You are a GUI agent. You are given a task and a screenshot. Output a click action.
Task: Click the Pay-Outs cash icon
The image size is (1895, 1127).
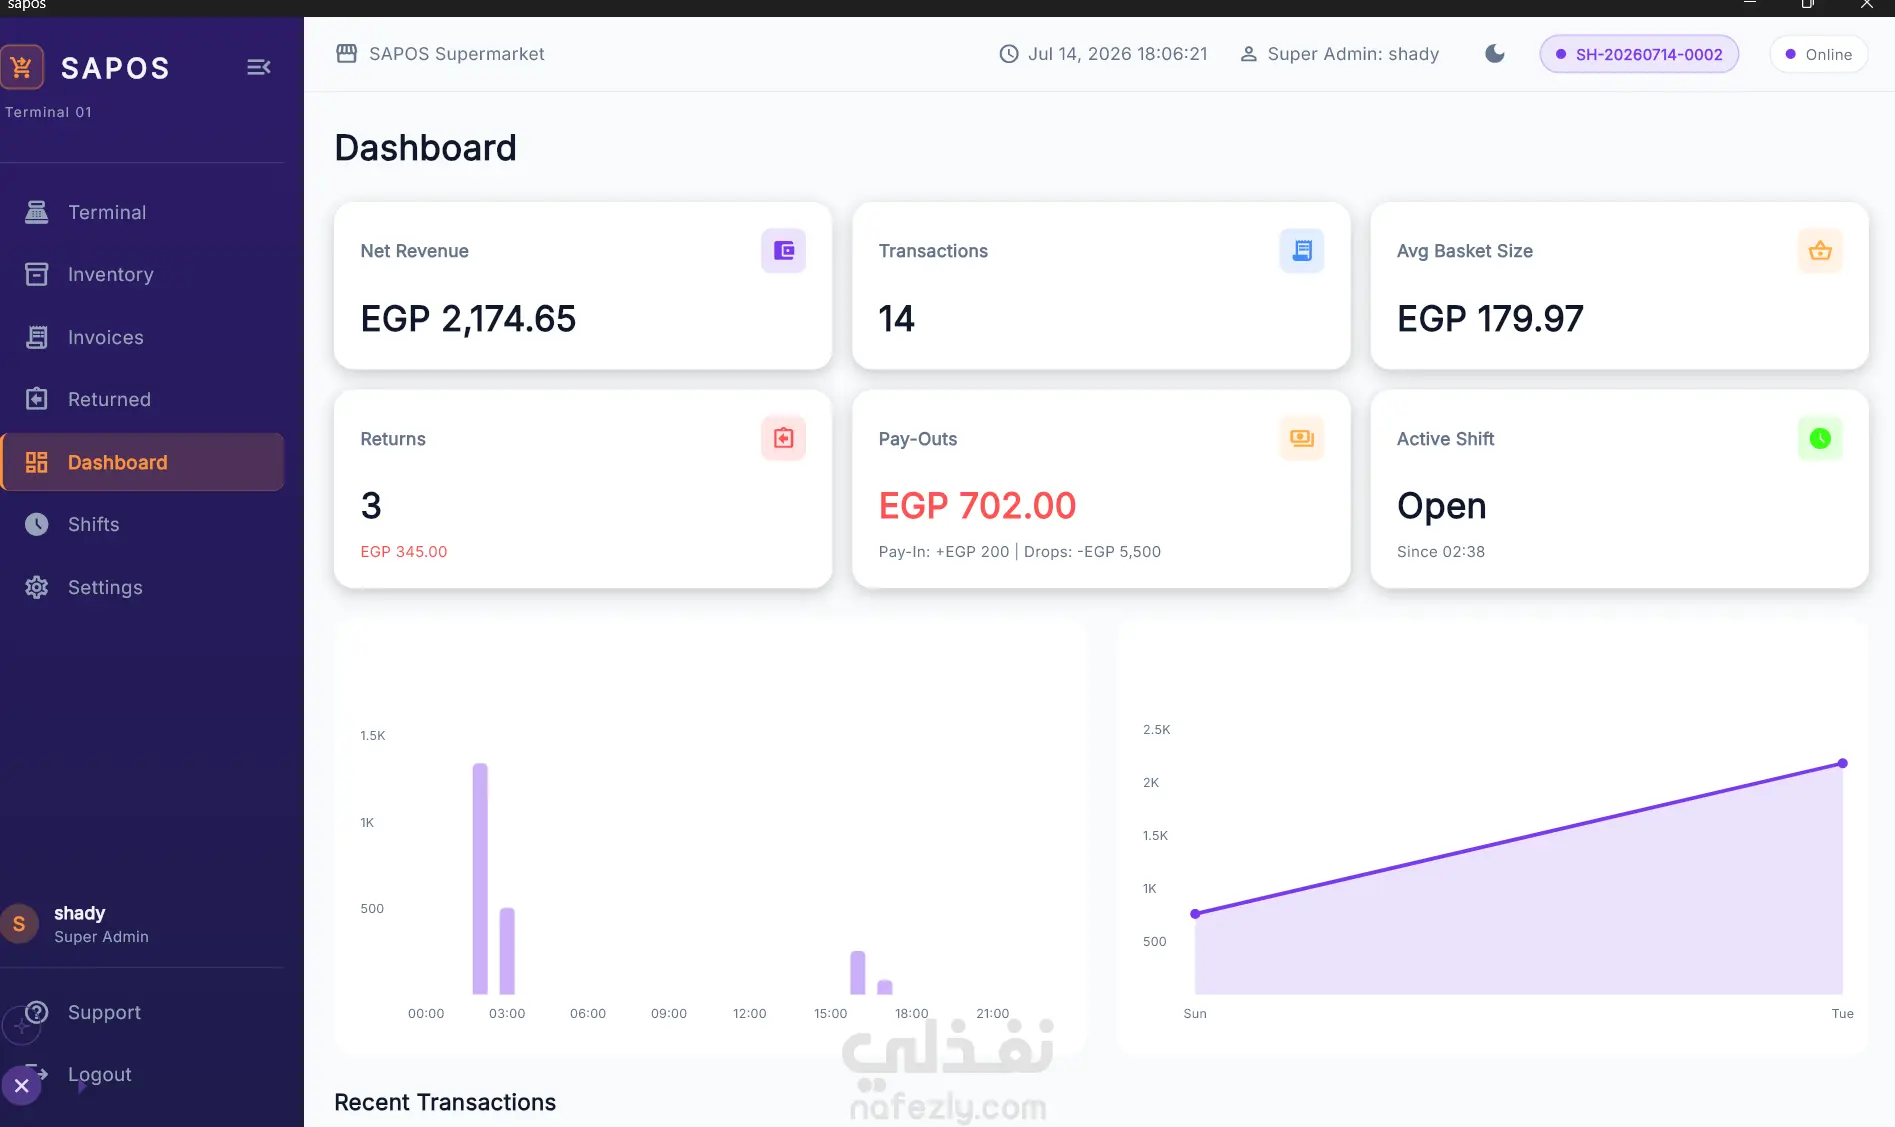tap(1302, 438)
